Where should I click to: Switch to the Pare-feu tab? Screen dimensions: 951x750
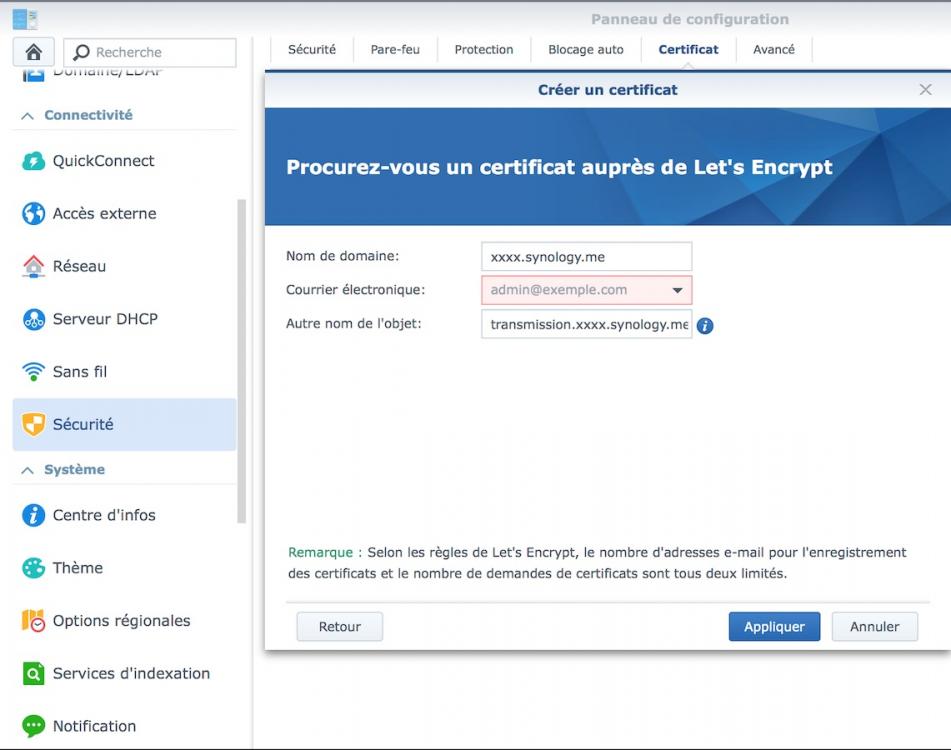pos(395,50)
